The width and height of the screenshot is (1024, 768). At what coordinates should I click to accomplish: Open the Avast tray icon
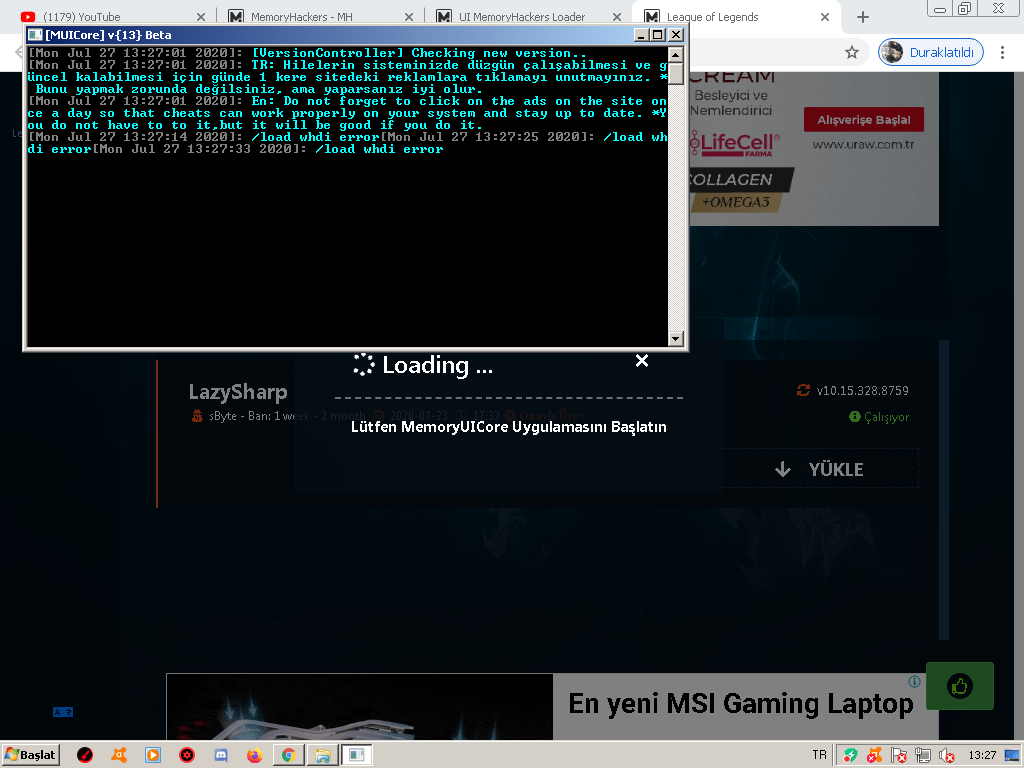coord(874,756)
